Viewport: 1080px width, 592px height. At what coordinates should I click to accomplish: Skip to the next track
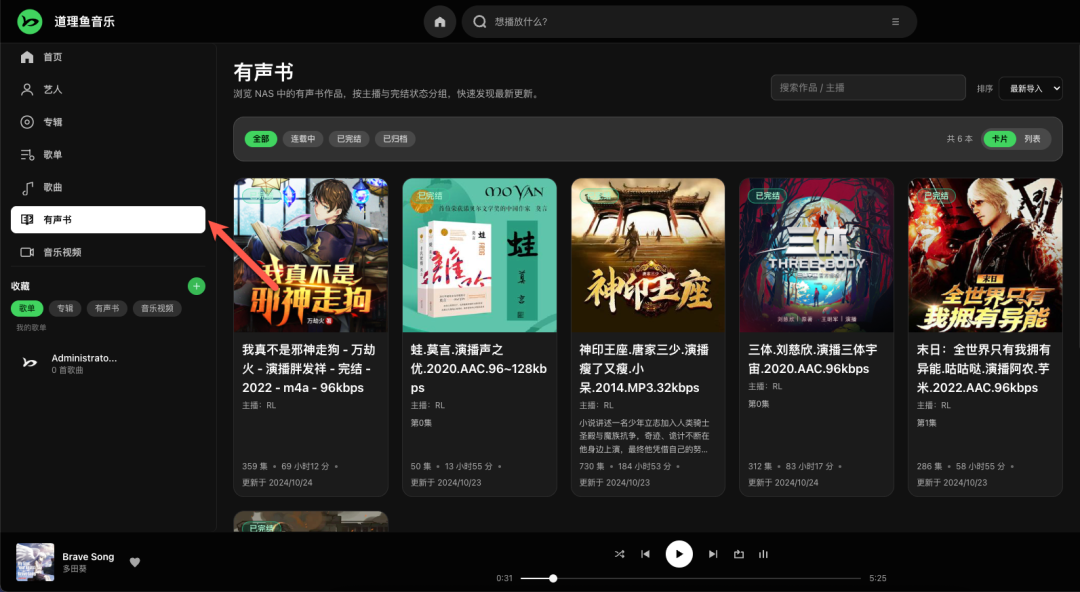(x=713, y=554)
